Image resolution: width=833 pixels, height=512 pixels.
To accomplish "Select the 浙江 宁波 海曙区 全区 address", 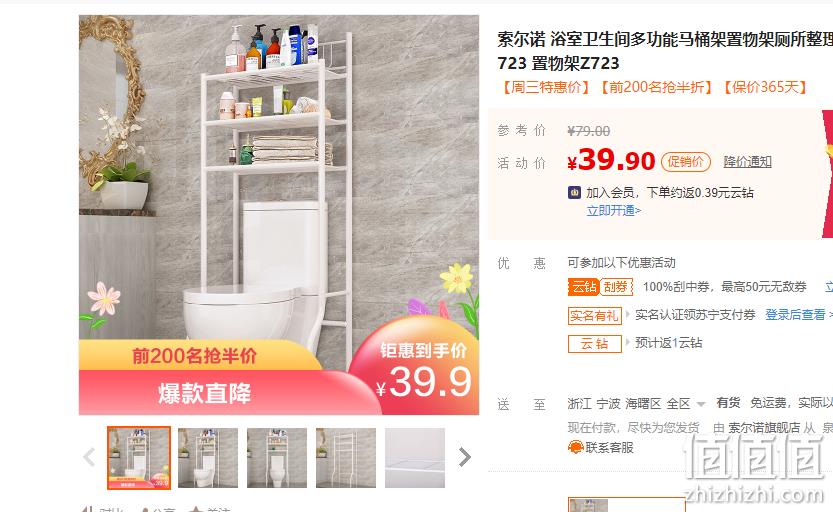I will pos(628,404).
